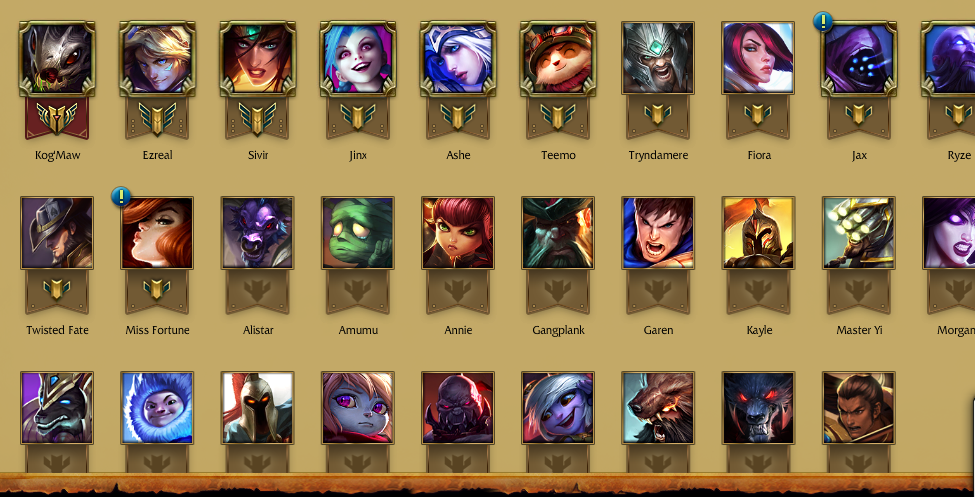Click the Tristana portrait in bottom row
This screenshot has width=975, height=497.
coord(558,408)
